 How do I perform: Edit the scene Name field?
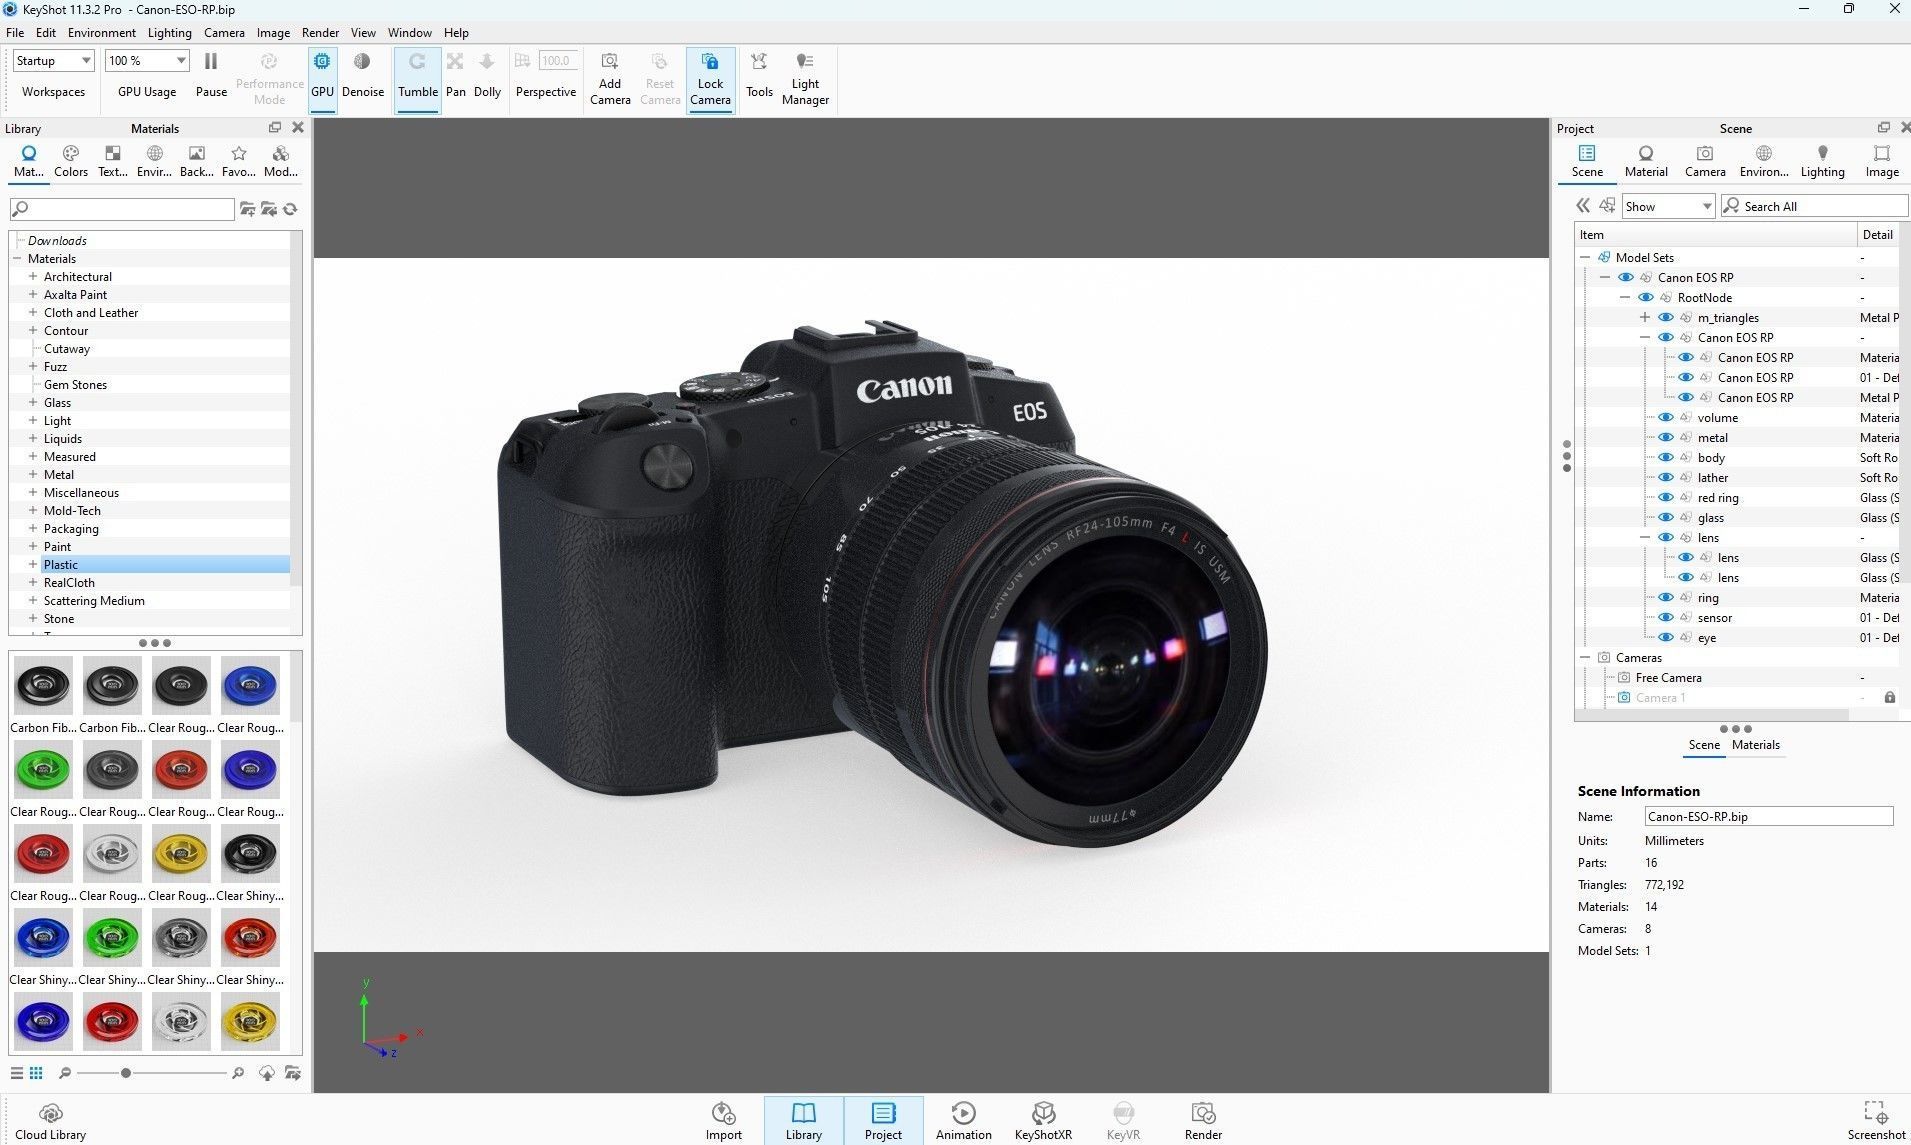coord(1768,817)
